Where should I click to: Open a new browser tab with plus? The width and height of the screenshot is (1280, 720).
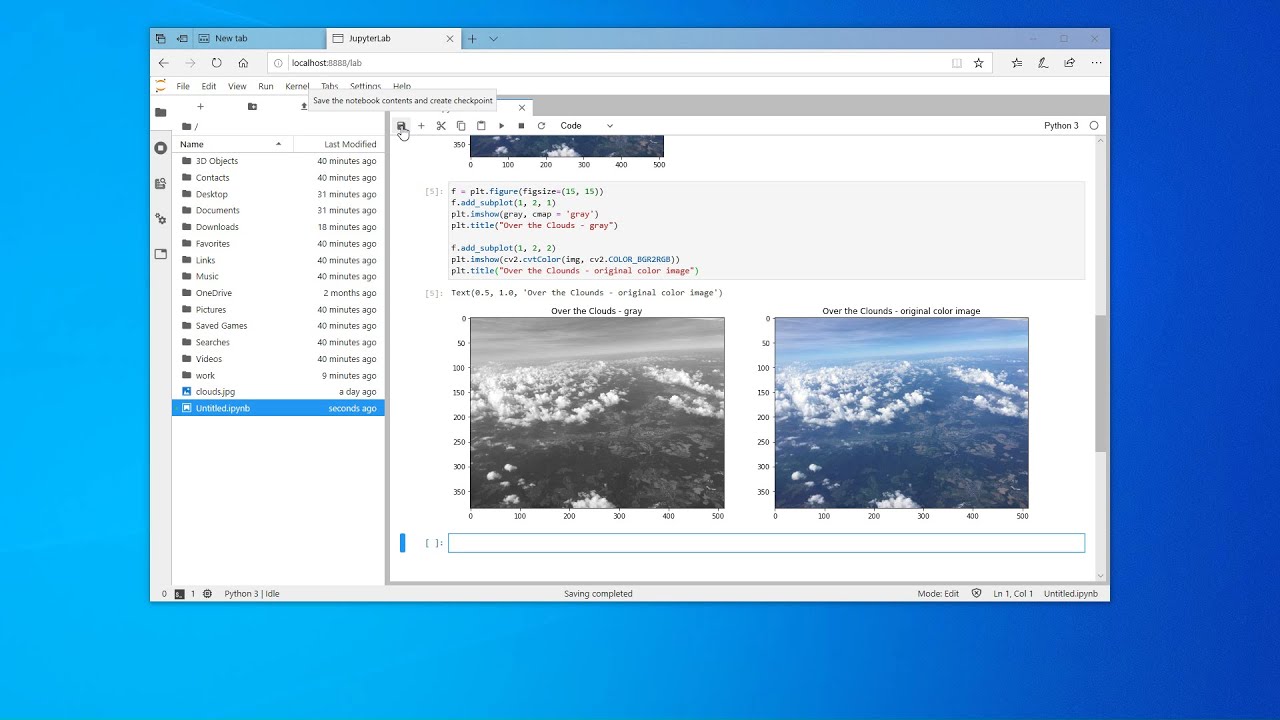[x=472, y=39]
